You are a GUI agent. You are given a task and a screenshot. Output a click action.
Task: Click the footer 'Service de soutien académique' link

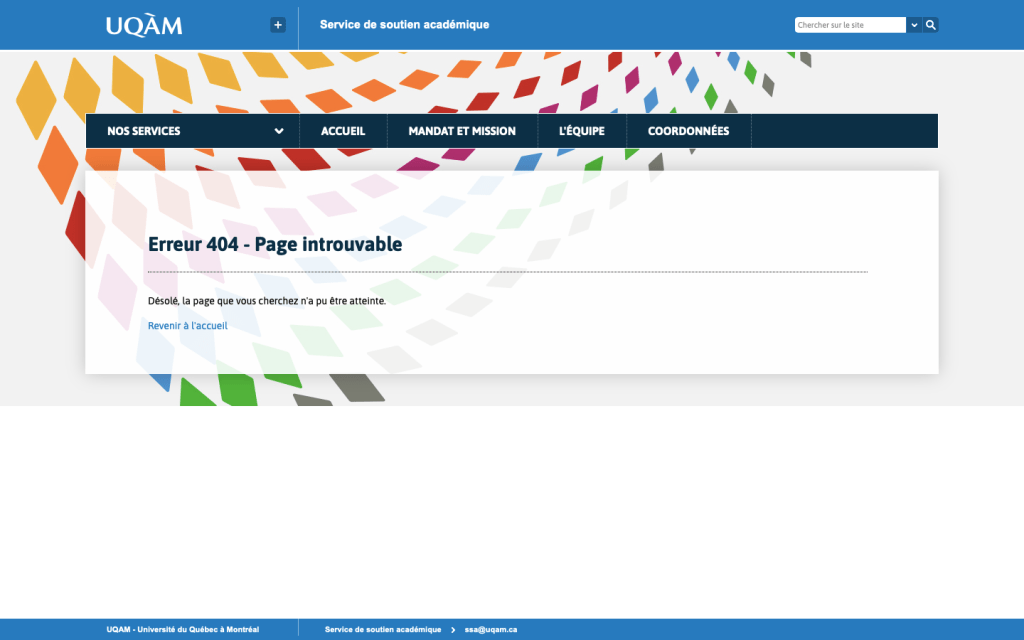pos(383,629)
